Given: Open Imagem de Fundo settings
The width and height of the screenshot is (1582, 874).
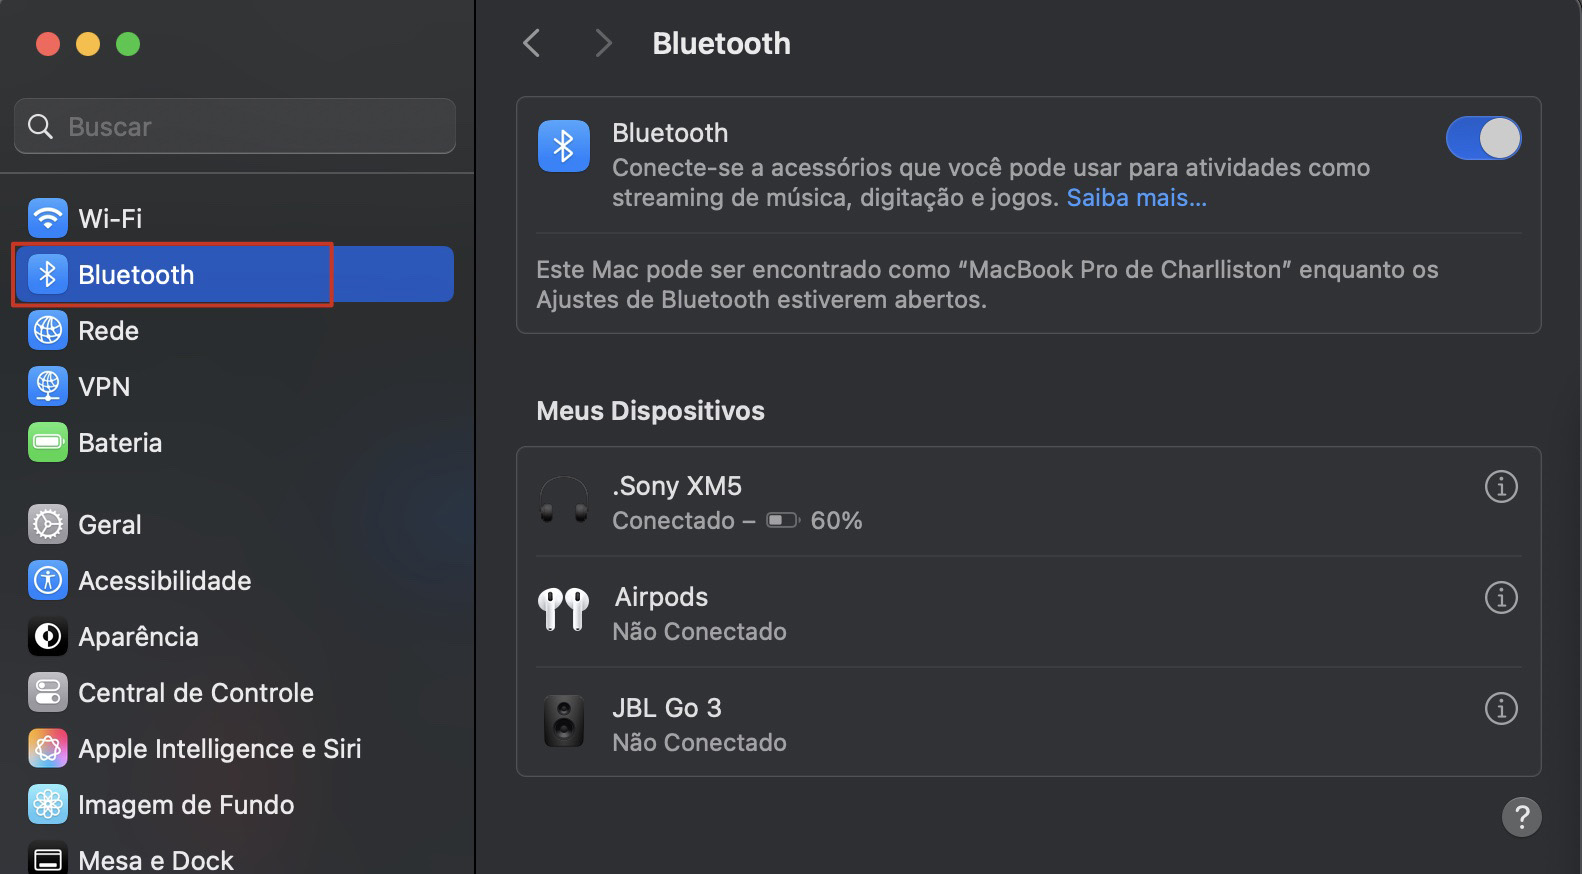Looking at the screenshot, I should 47,804.
